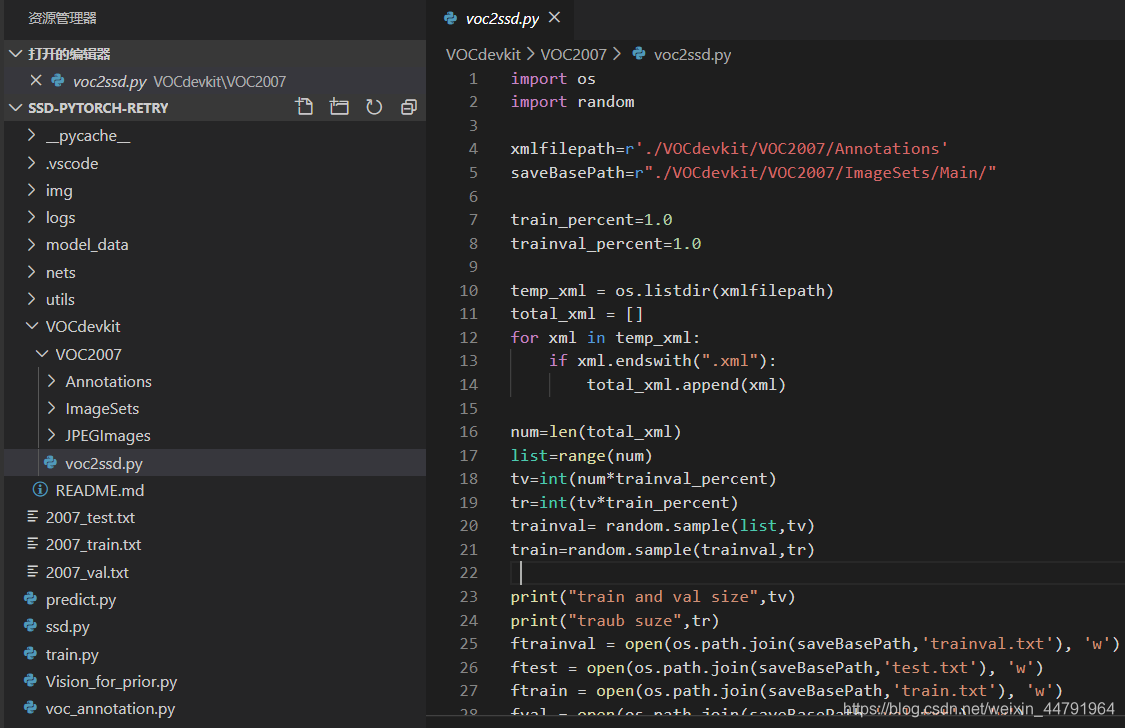The image size is (1125, 728).
Task: Click the New File icon in explorer header
Action: [x=304, y=108]
